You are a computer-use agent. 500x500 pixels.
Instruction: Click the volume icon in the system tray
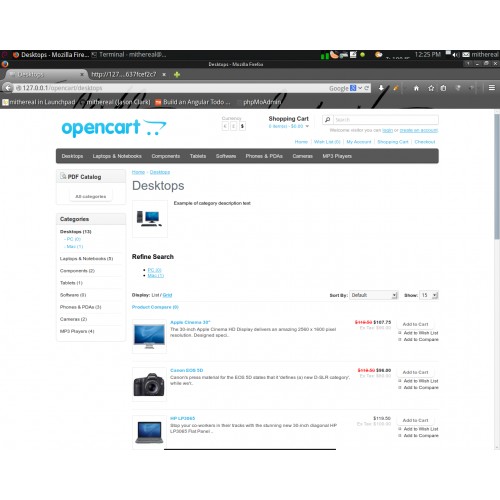[456, 55]
